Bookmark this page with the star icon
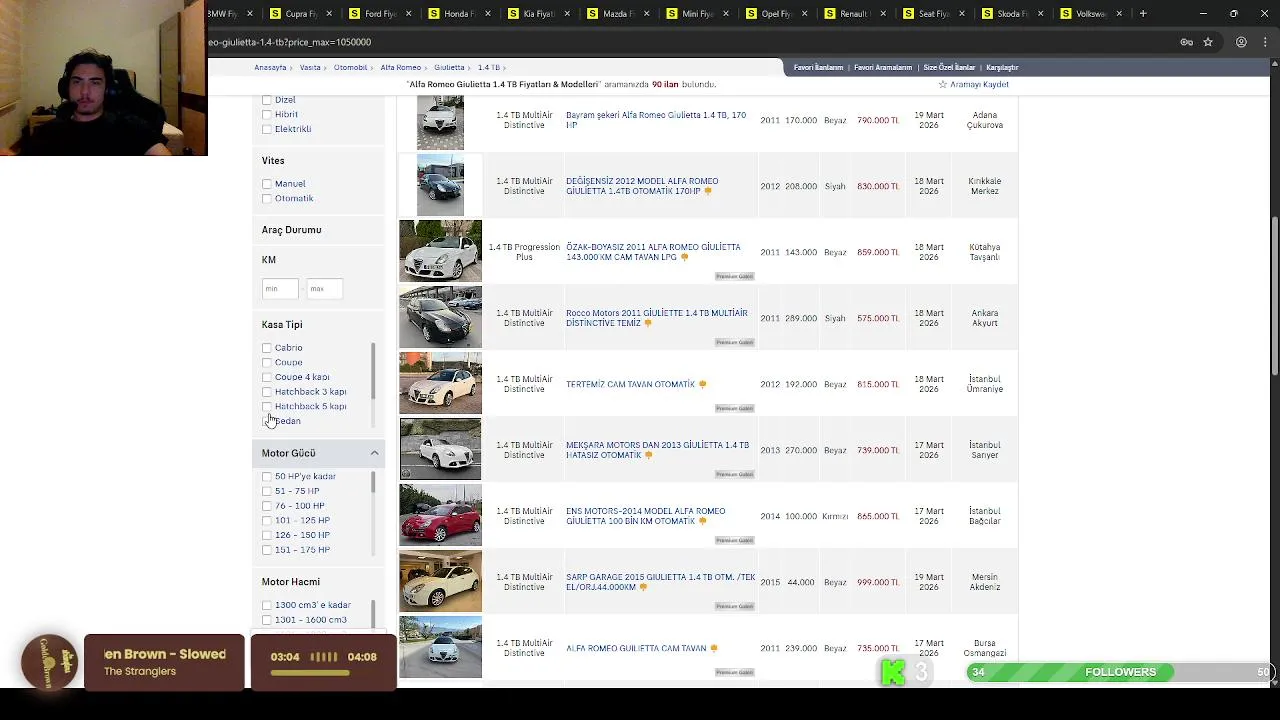 pyautogui.click(x=1208, y=42)
